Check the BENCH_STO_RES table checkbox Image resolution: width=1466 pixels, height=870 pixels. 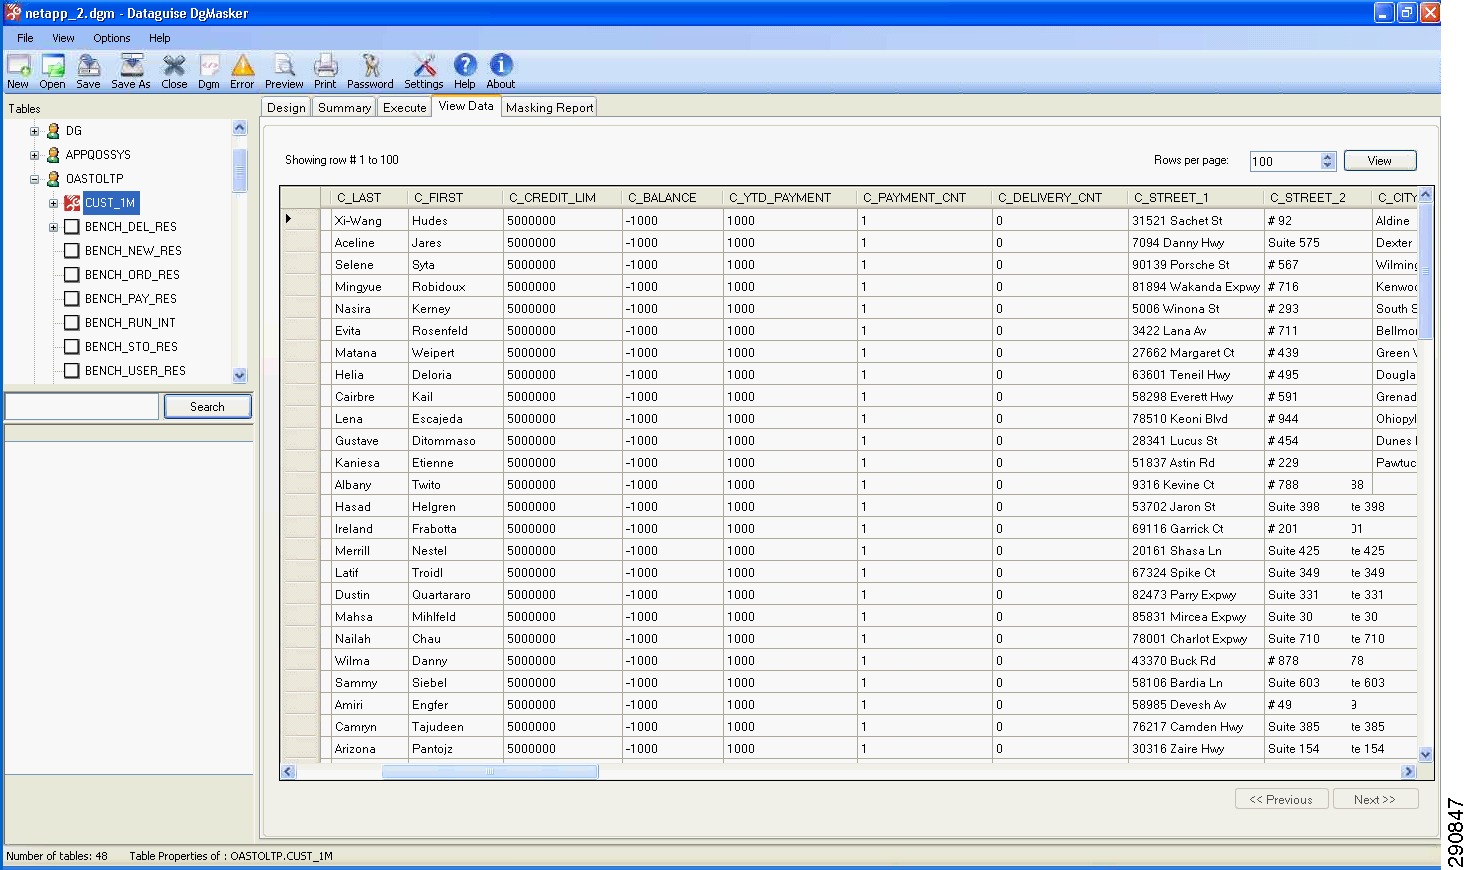72,347
